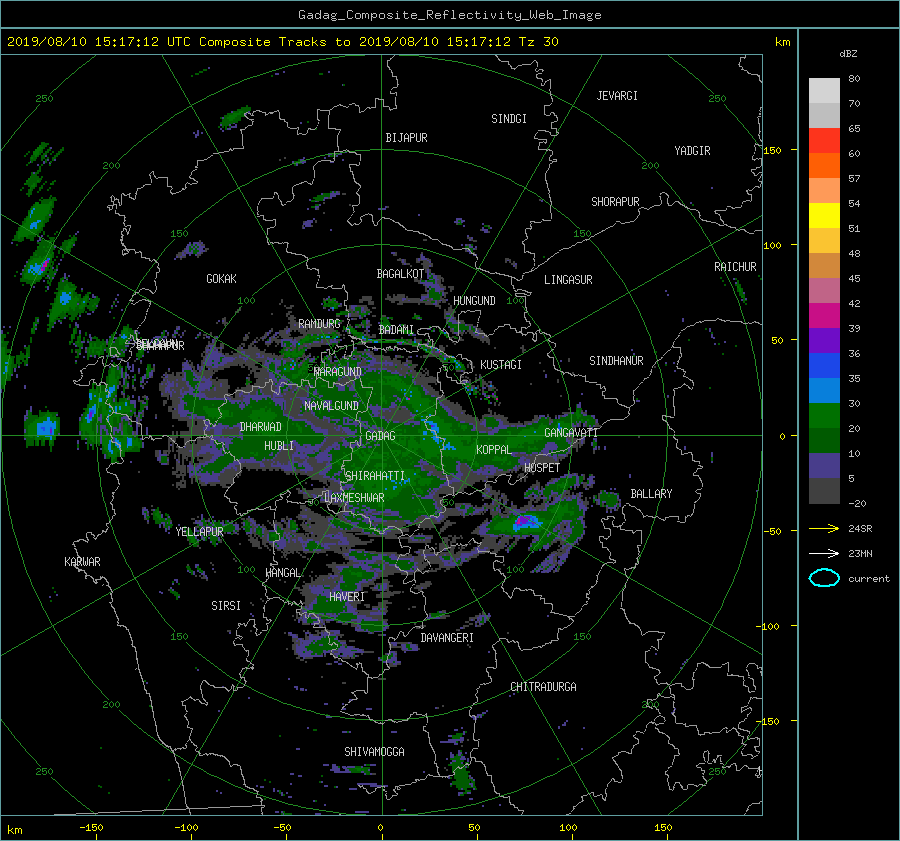Click the SINDHANUR city label
Screen dimensions: 900x841
click(616, 361)
